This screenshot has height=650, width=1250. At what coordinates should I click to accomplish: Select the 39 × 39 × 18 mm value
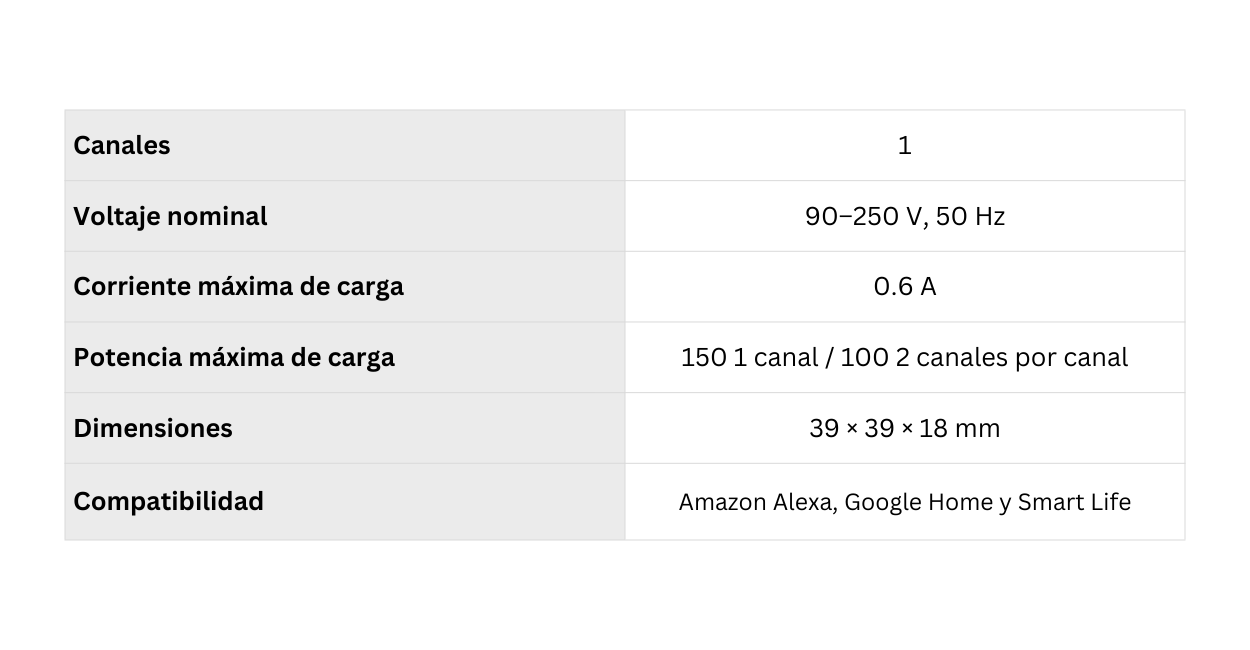(904, 429)
